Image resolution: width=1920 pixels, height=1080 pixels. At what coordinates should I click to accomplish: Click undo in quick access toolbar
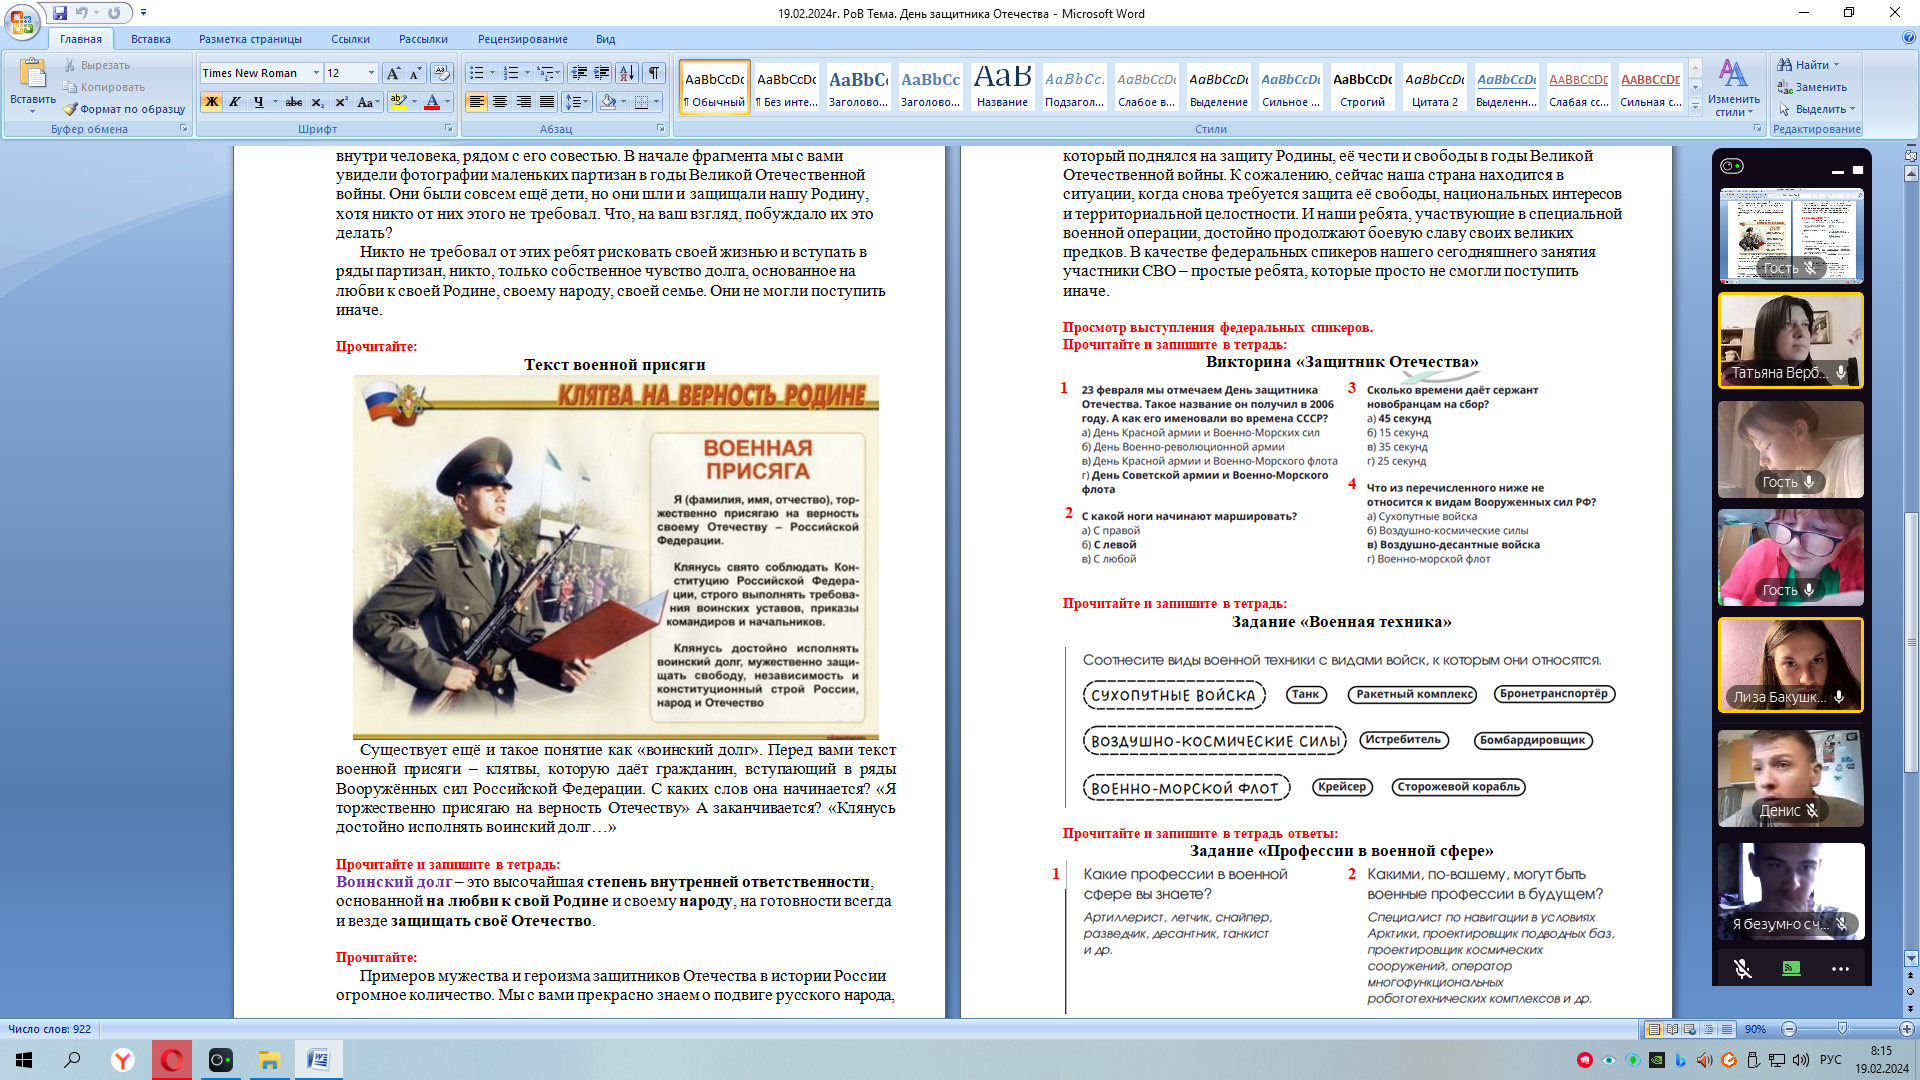click(82, 13)
